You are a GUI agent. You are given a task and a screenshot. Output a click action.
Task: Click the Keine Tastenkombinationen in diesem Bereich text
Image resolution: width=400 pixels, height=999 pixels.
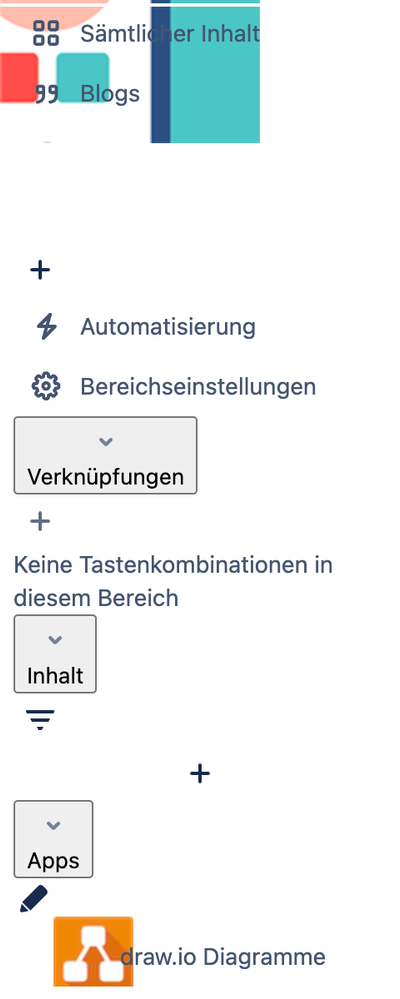coord(173,581)
